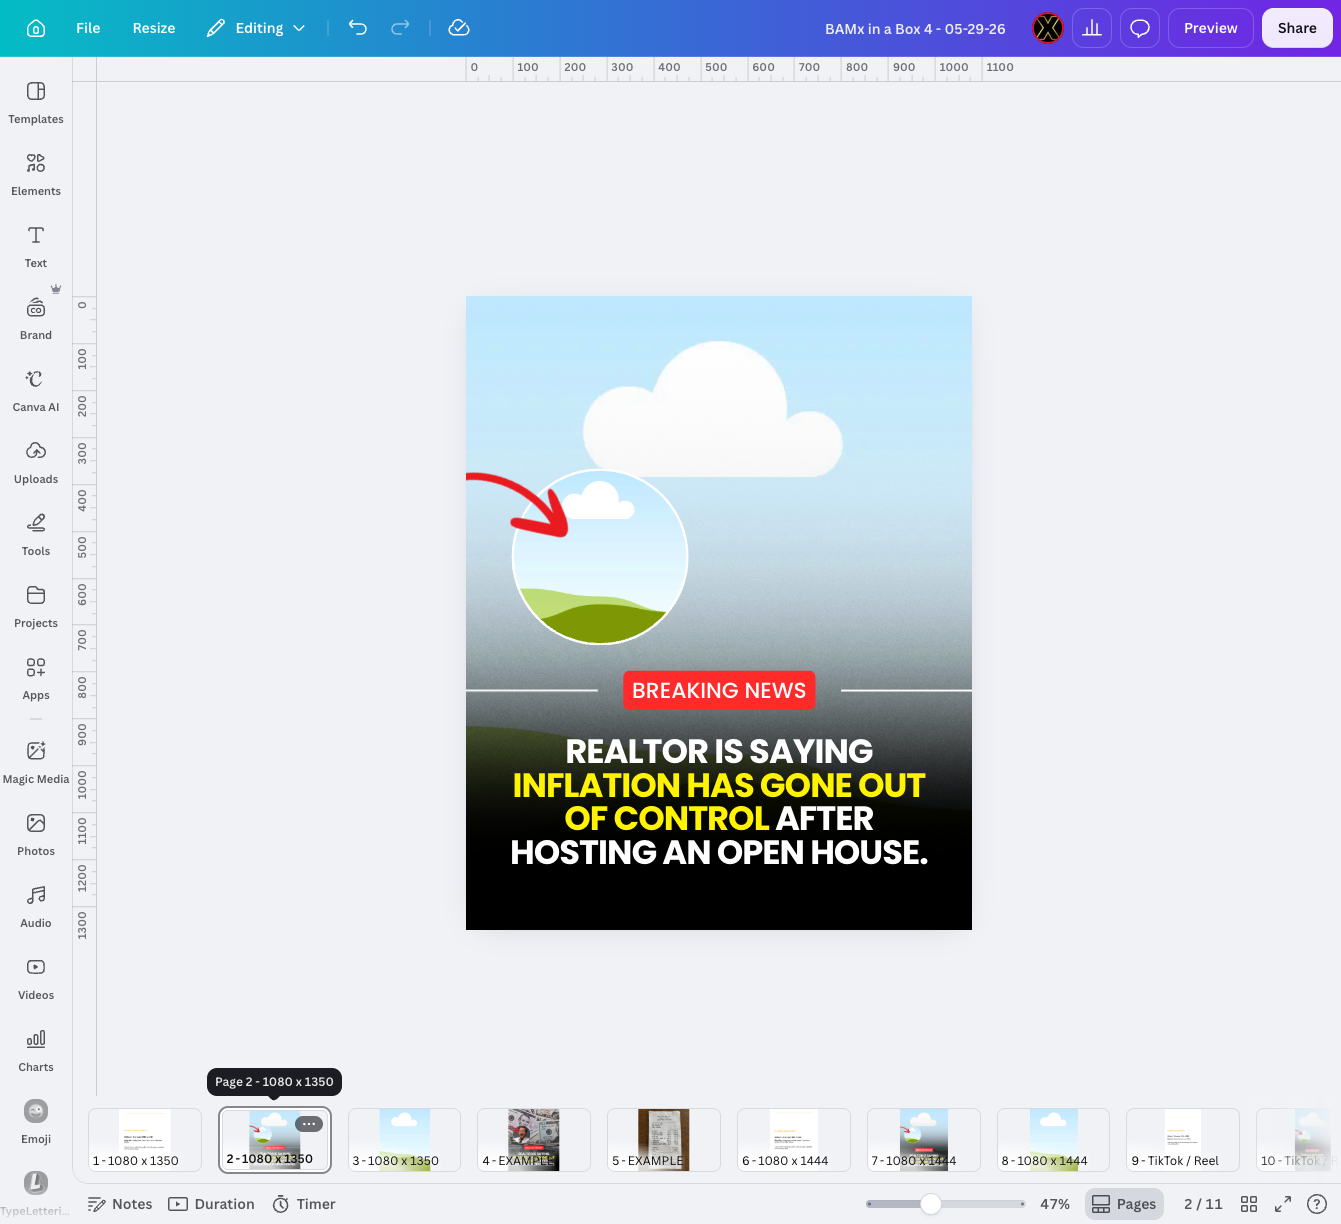This screenshot has height=1224, width=1341.
Task: Open the comments bubble icon
Action: [x=1140, y=28]
